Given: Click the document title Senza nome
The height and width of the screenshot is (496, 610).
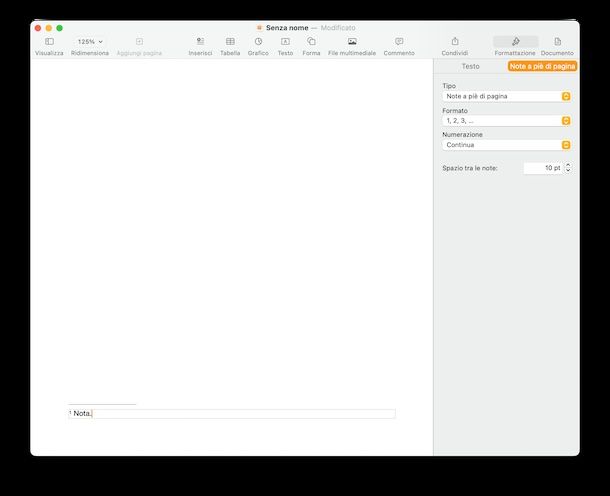Looking at the screenshot, I should tap(287, 28).
